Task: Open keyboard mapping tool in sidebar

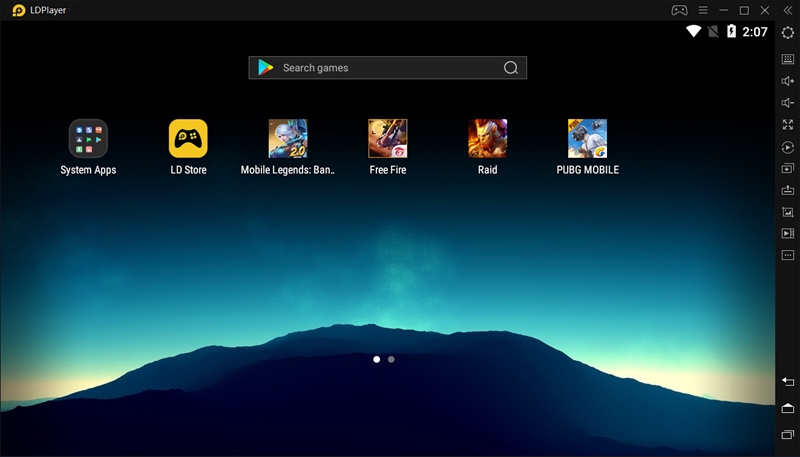Action: coord(787,59)
